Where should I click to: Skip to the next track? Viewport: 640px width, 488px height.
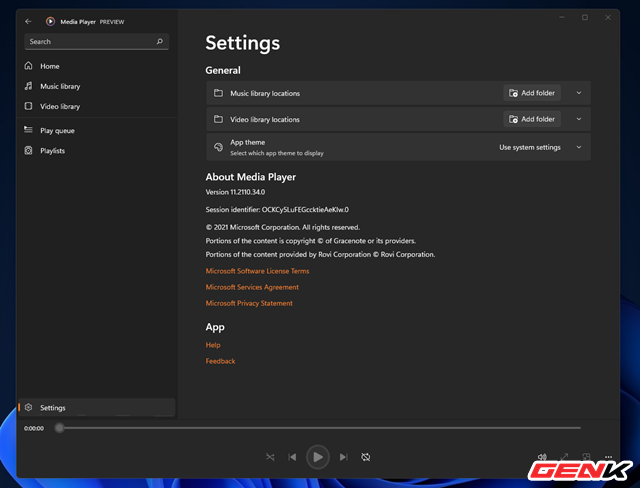[344, 457]
